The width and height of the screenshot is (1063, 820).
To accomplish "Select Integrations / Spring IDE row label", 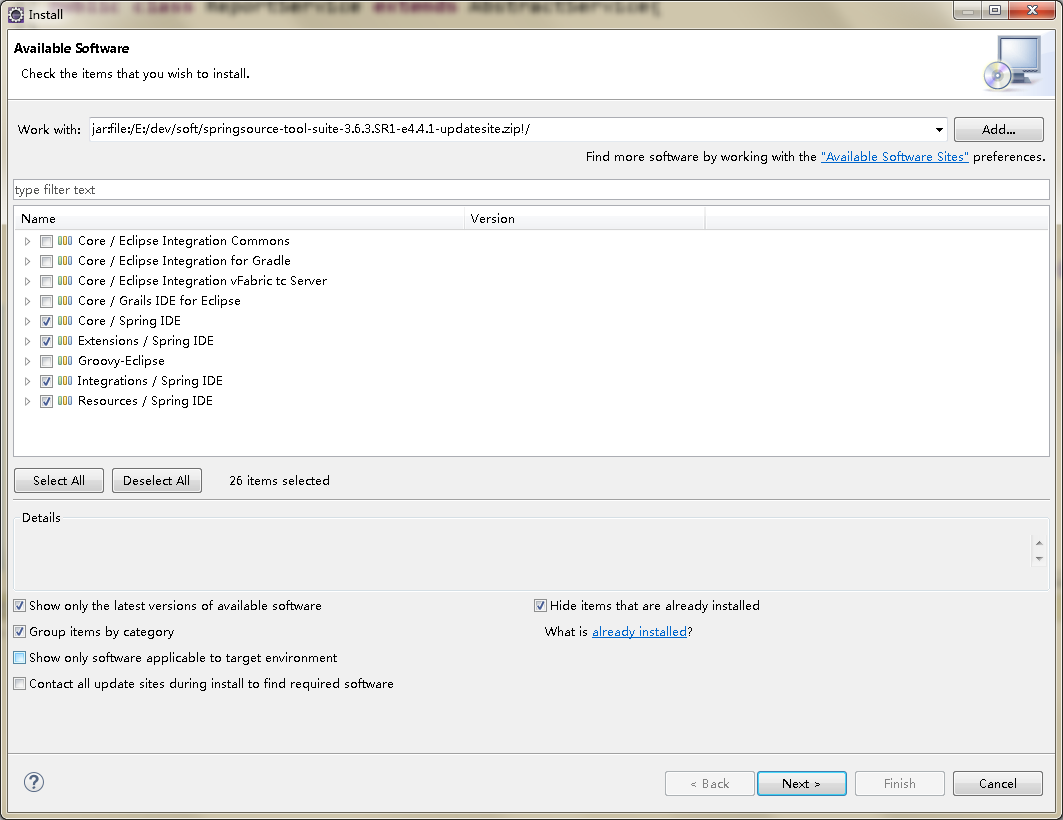I will 150,381.
